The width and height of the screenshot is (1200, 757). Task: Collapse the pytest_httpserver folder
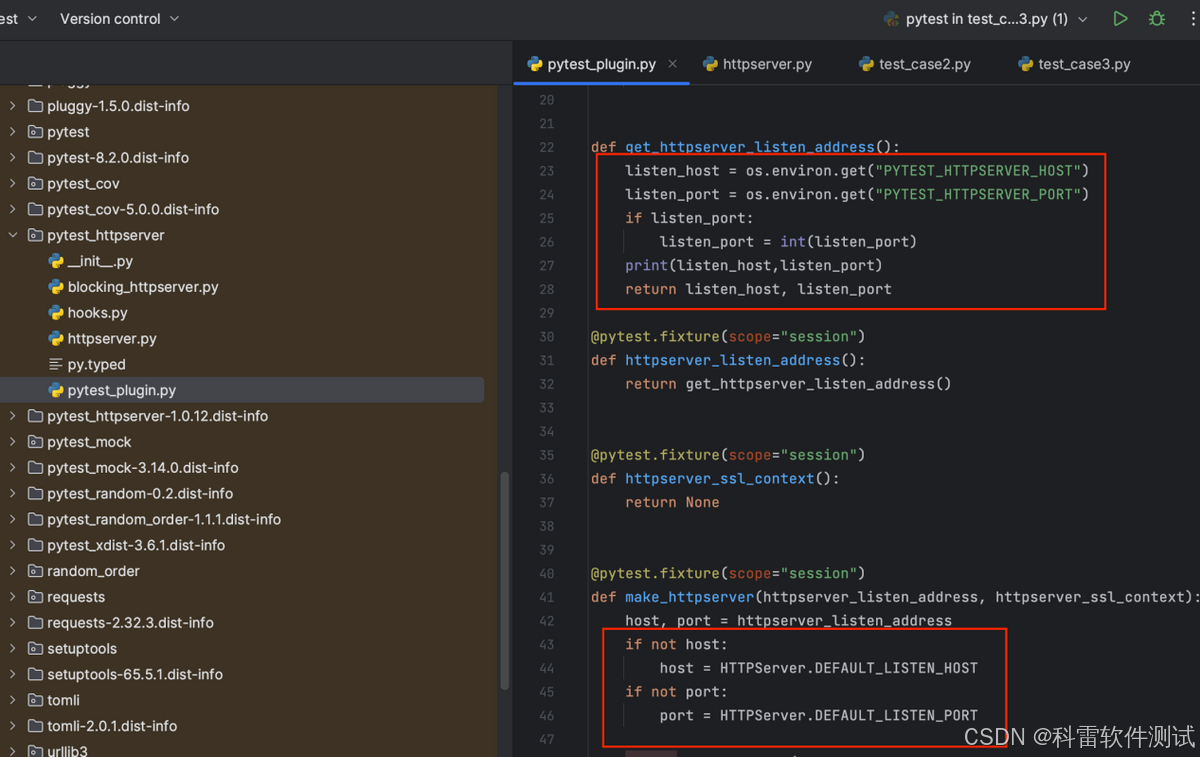(x=13, y=235)
